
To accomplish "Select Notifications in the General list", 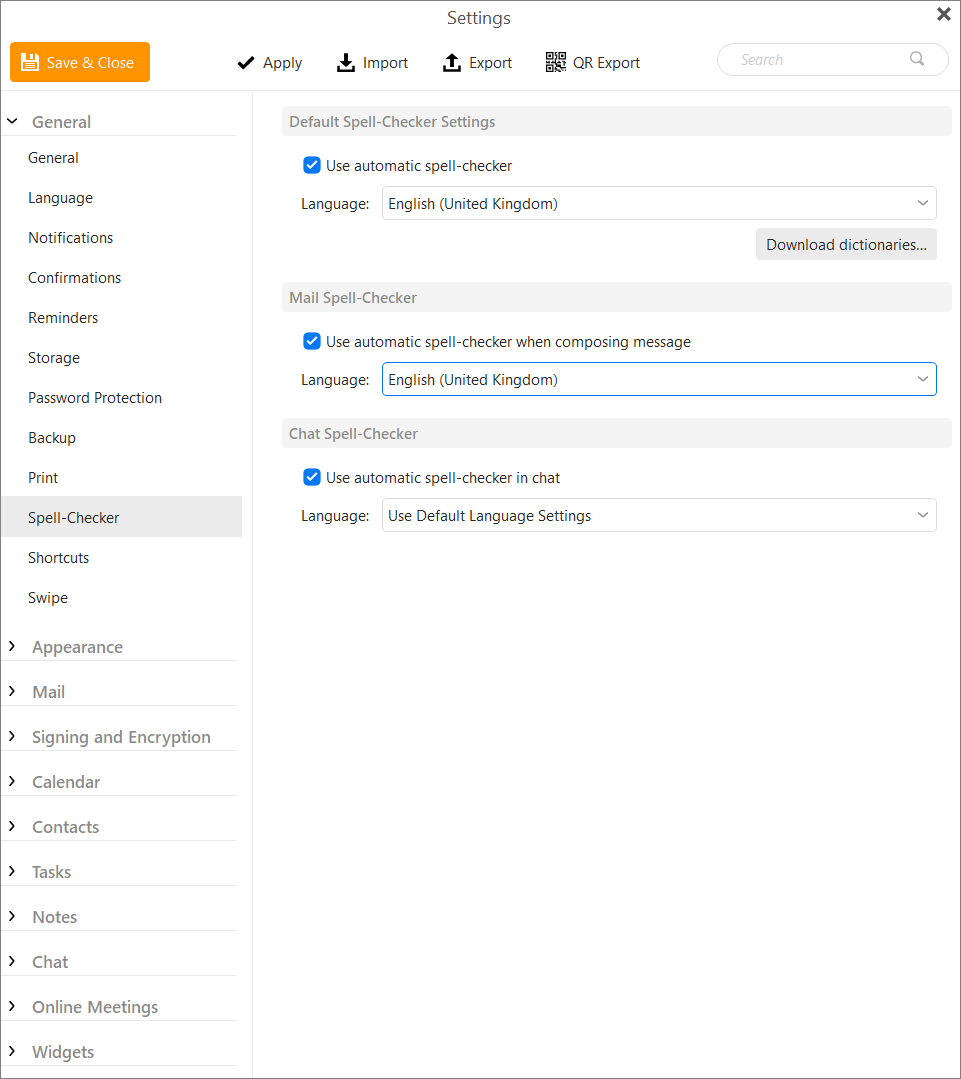I will pyautogui.click(x=70, y=238).
